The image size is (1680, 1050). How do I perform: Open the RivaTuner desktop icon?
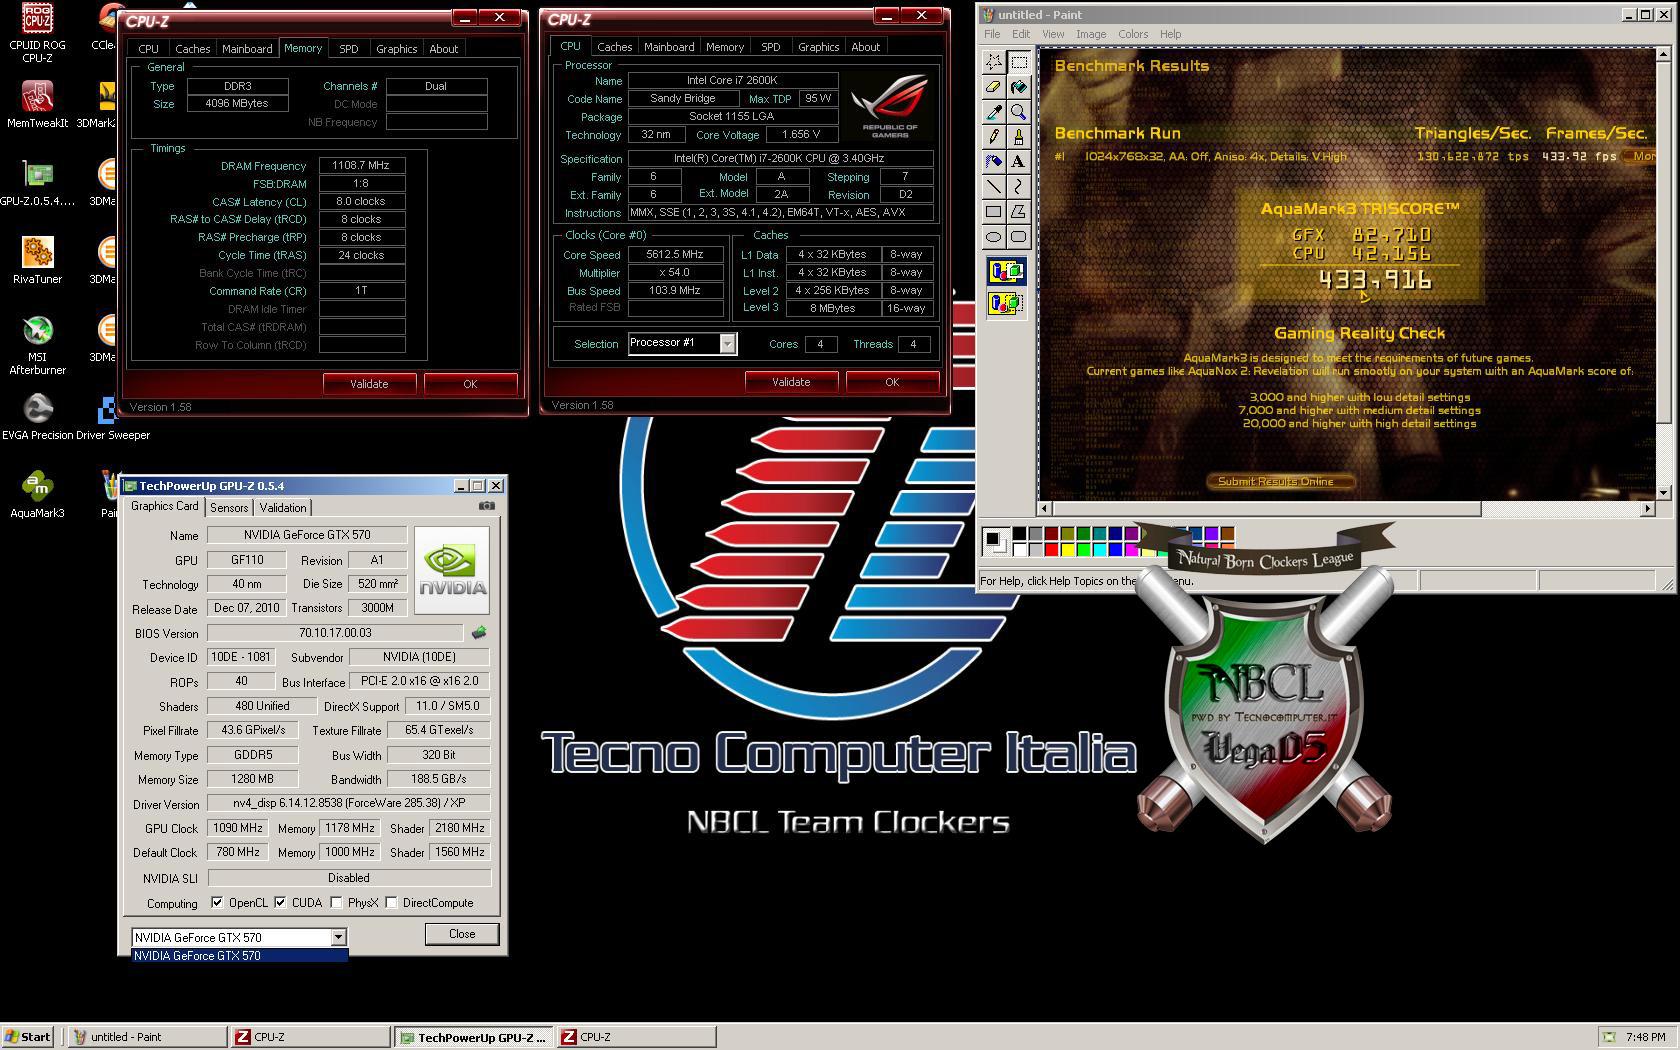(37, 261)
